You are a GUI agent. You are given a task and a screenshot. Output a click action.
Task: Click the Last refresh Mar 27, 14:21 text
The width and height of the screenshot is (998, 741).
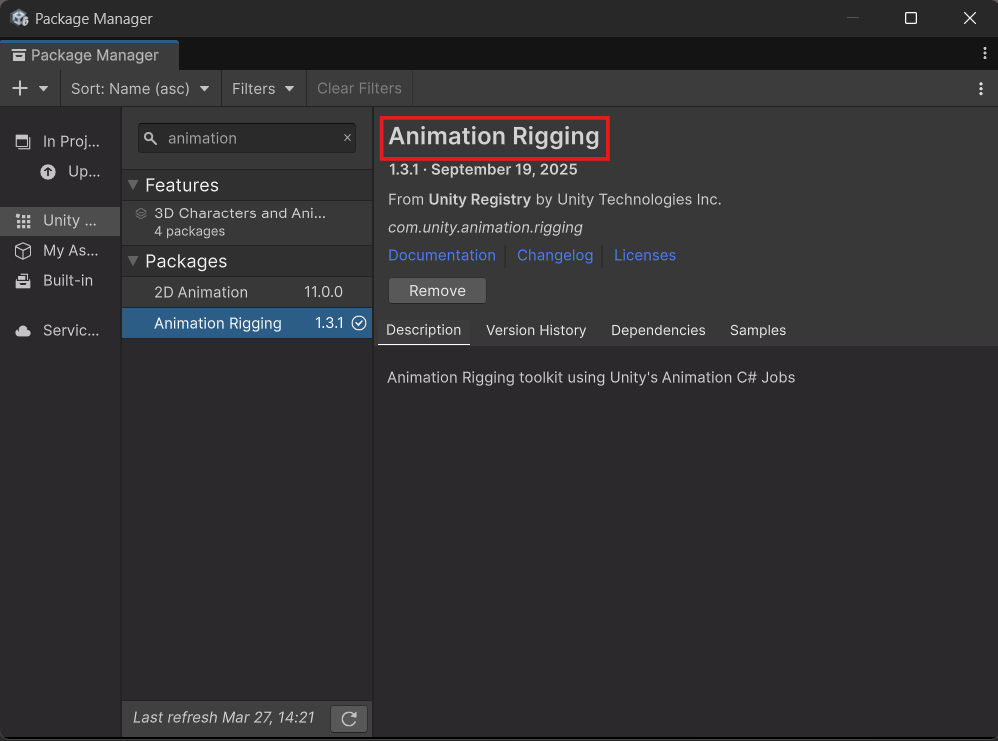[x=224, y=718]
